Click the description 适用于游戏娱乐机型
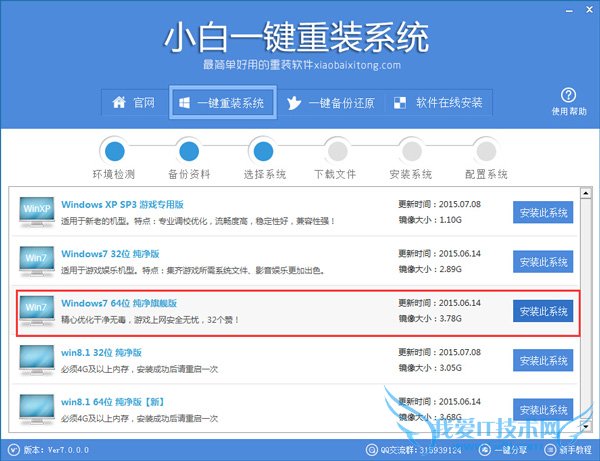 click(193, 270)
